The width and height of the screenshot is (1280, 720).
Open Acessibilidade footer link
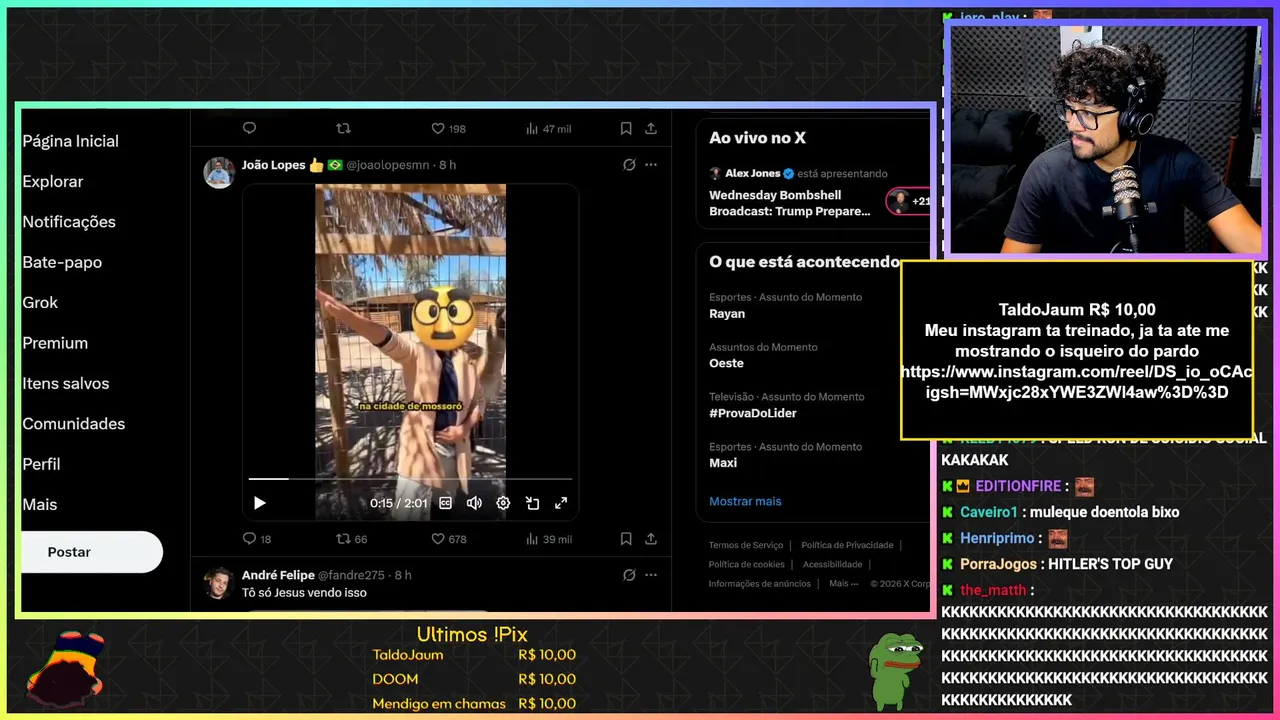(x=832, y=564)
